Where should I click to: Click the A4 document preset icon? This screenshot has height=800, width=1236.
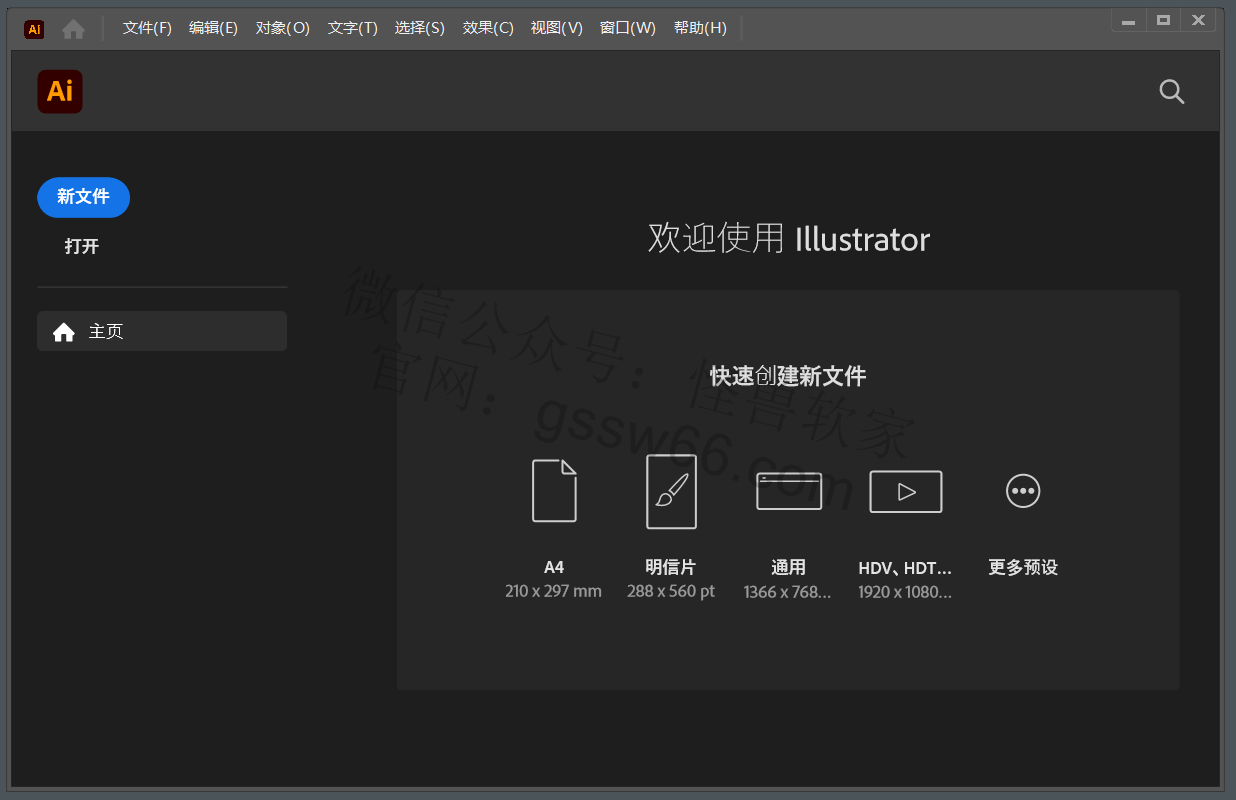tap(554, 491)
